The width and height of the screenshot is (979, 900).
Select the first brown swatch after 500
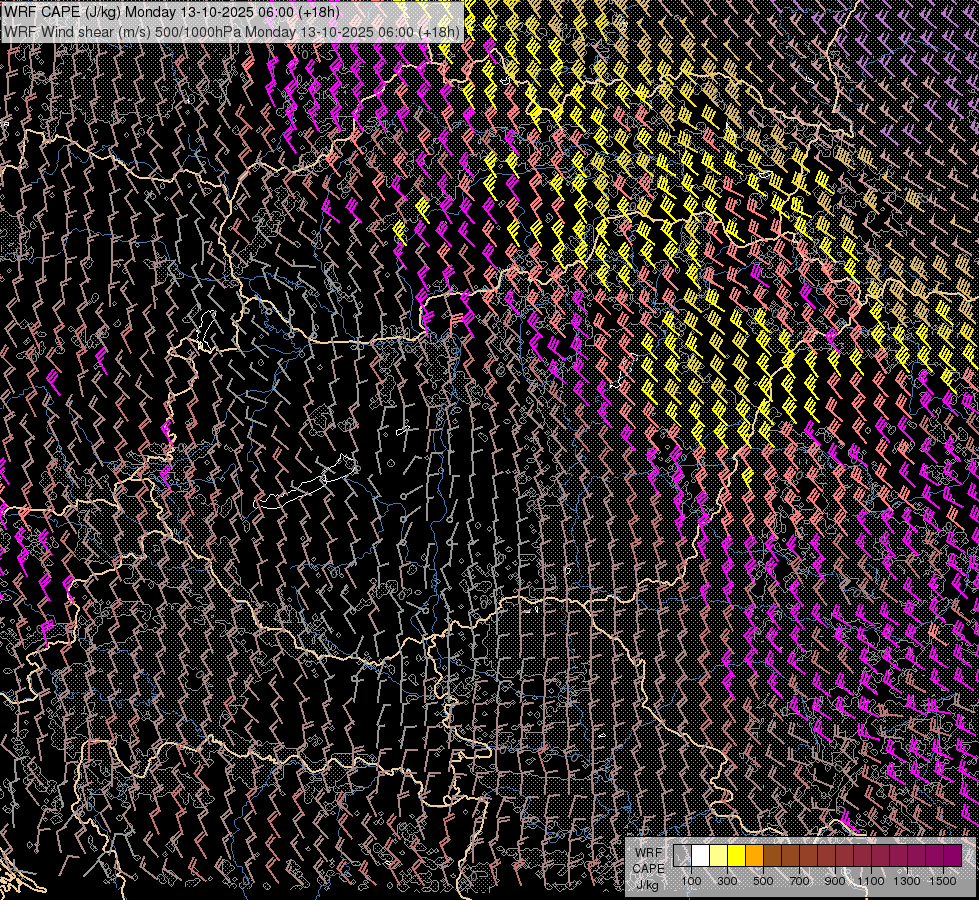tap(772, 856)
